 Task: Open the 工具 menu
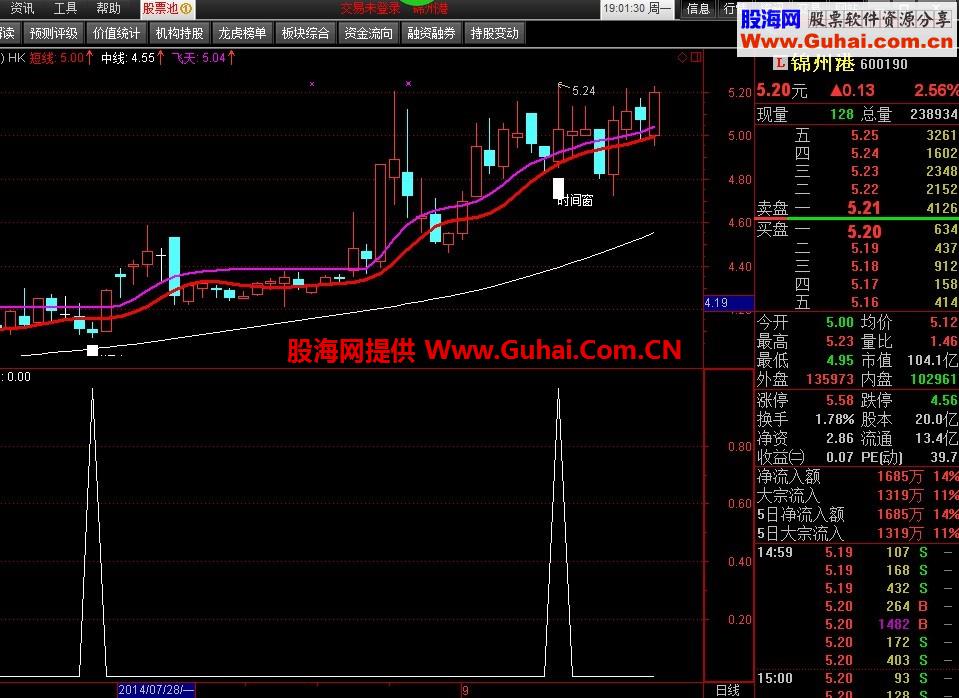65,8
